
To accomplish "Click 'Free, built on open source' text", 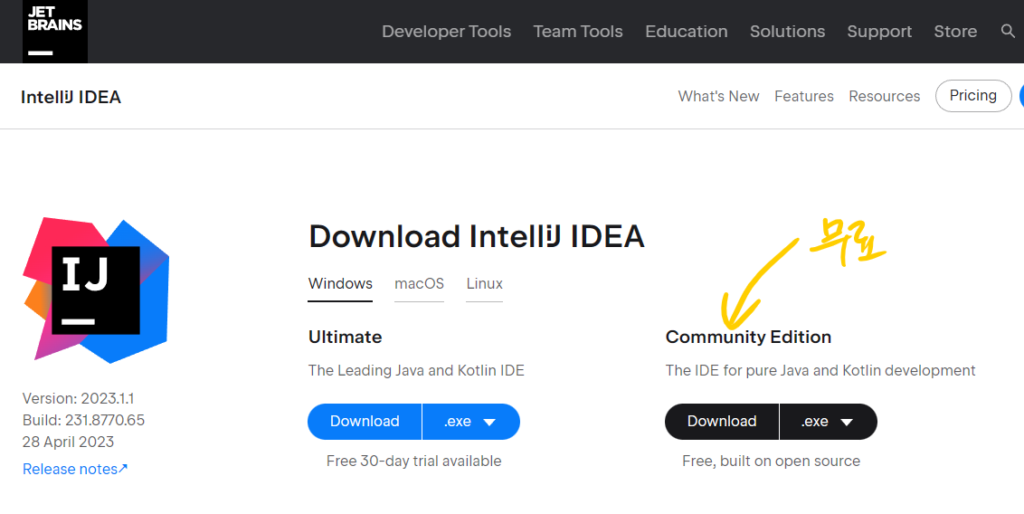I will coord(771,461).
